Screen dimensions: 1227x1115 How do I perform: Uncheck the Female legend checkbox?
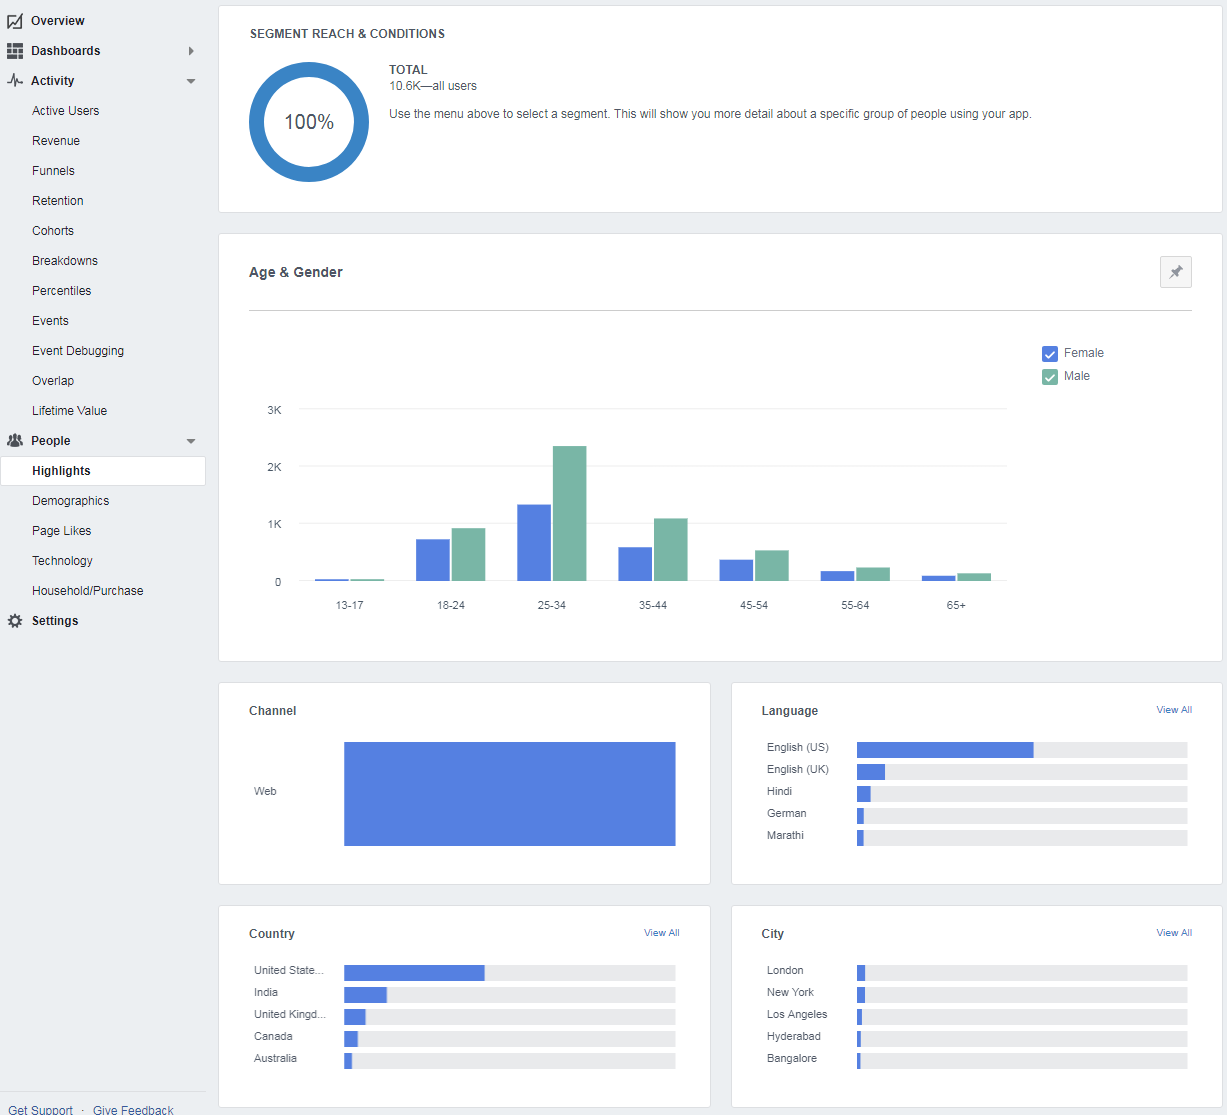pyautogui.click(x=1049, y=353)
